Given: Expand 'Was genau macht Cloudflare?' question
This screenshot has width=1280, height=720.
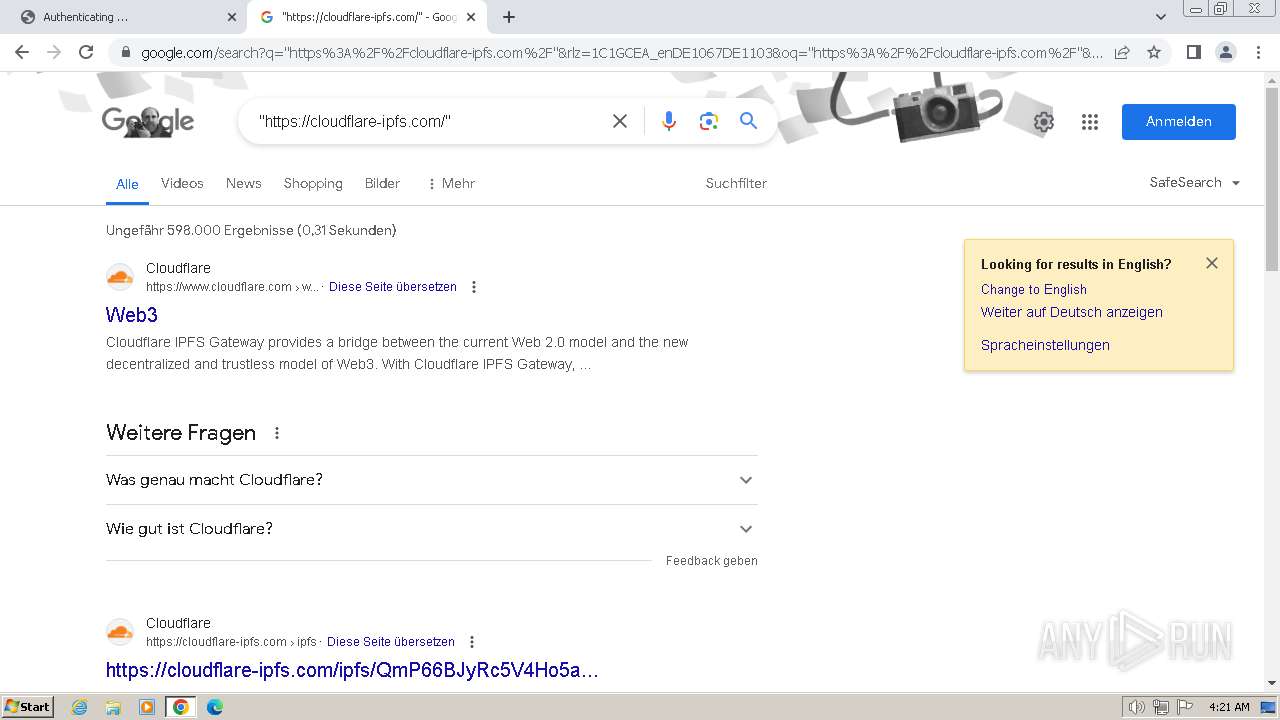Looking at the screenshot, I should click(x=431, y=480).
